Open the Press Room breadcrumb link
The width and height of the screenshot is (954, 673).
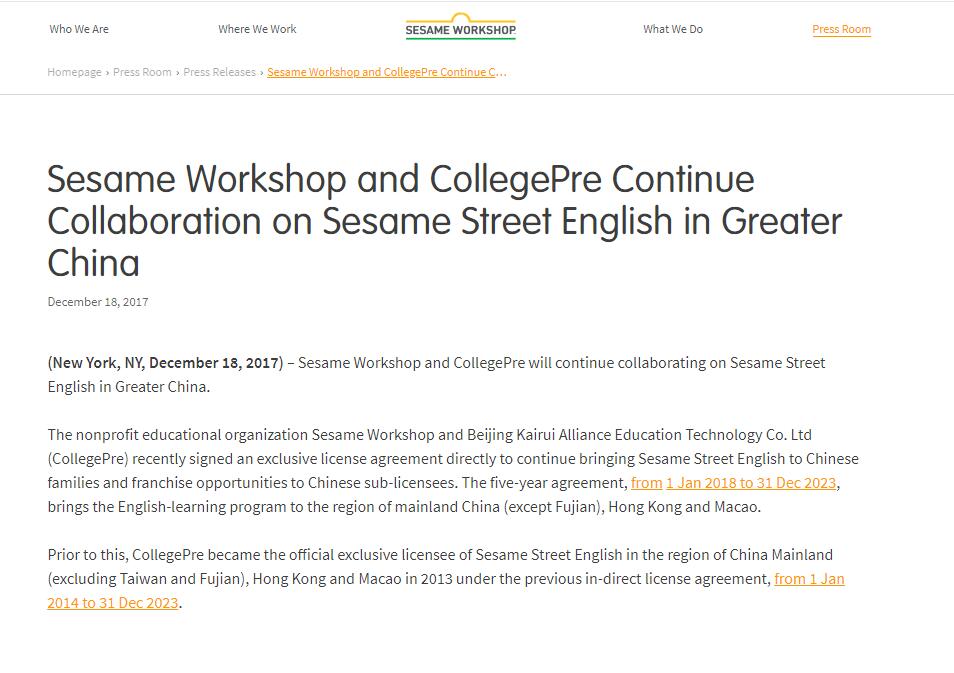pos(142,72)
